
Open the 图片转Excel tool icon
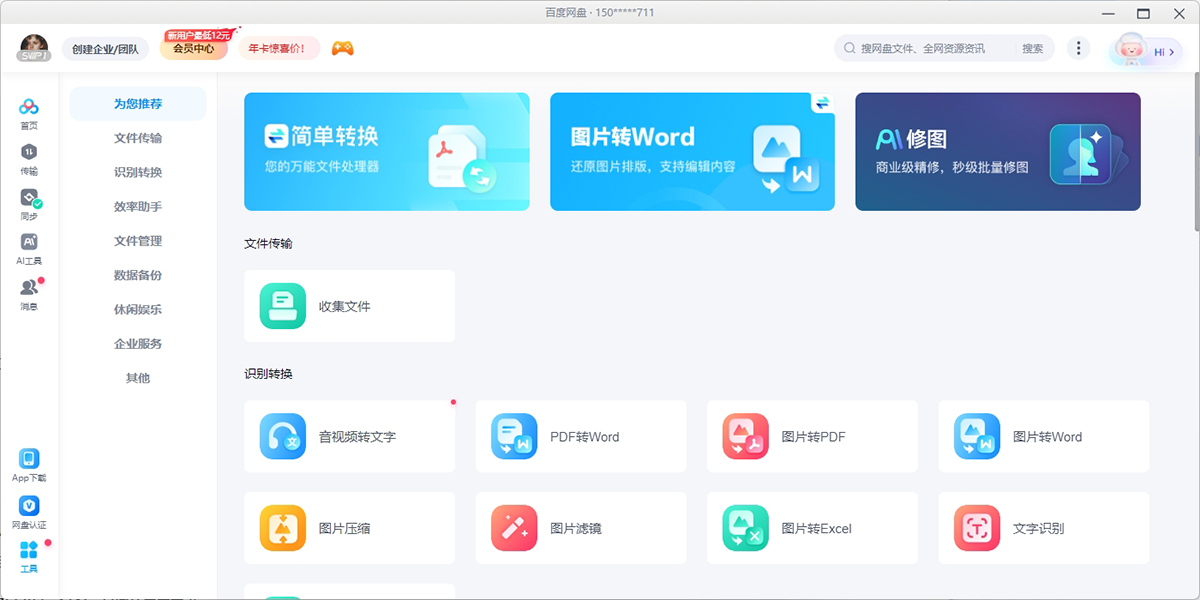pyautogui.click(x=745, y=528)
